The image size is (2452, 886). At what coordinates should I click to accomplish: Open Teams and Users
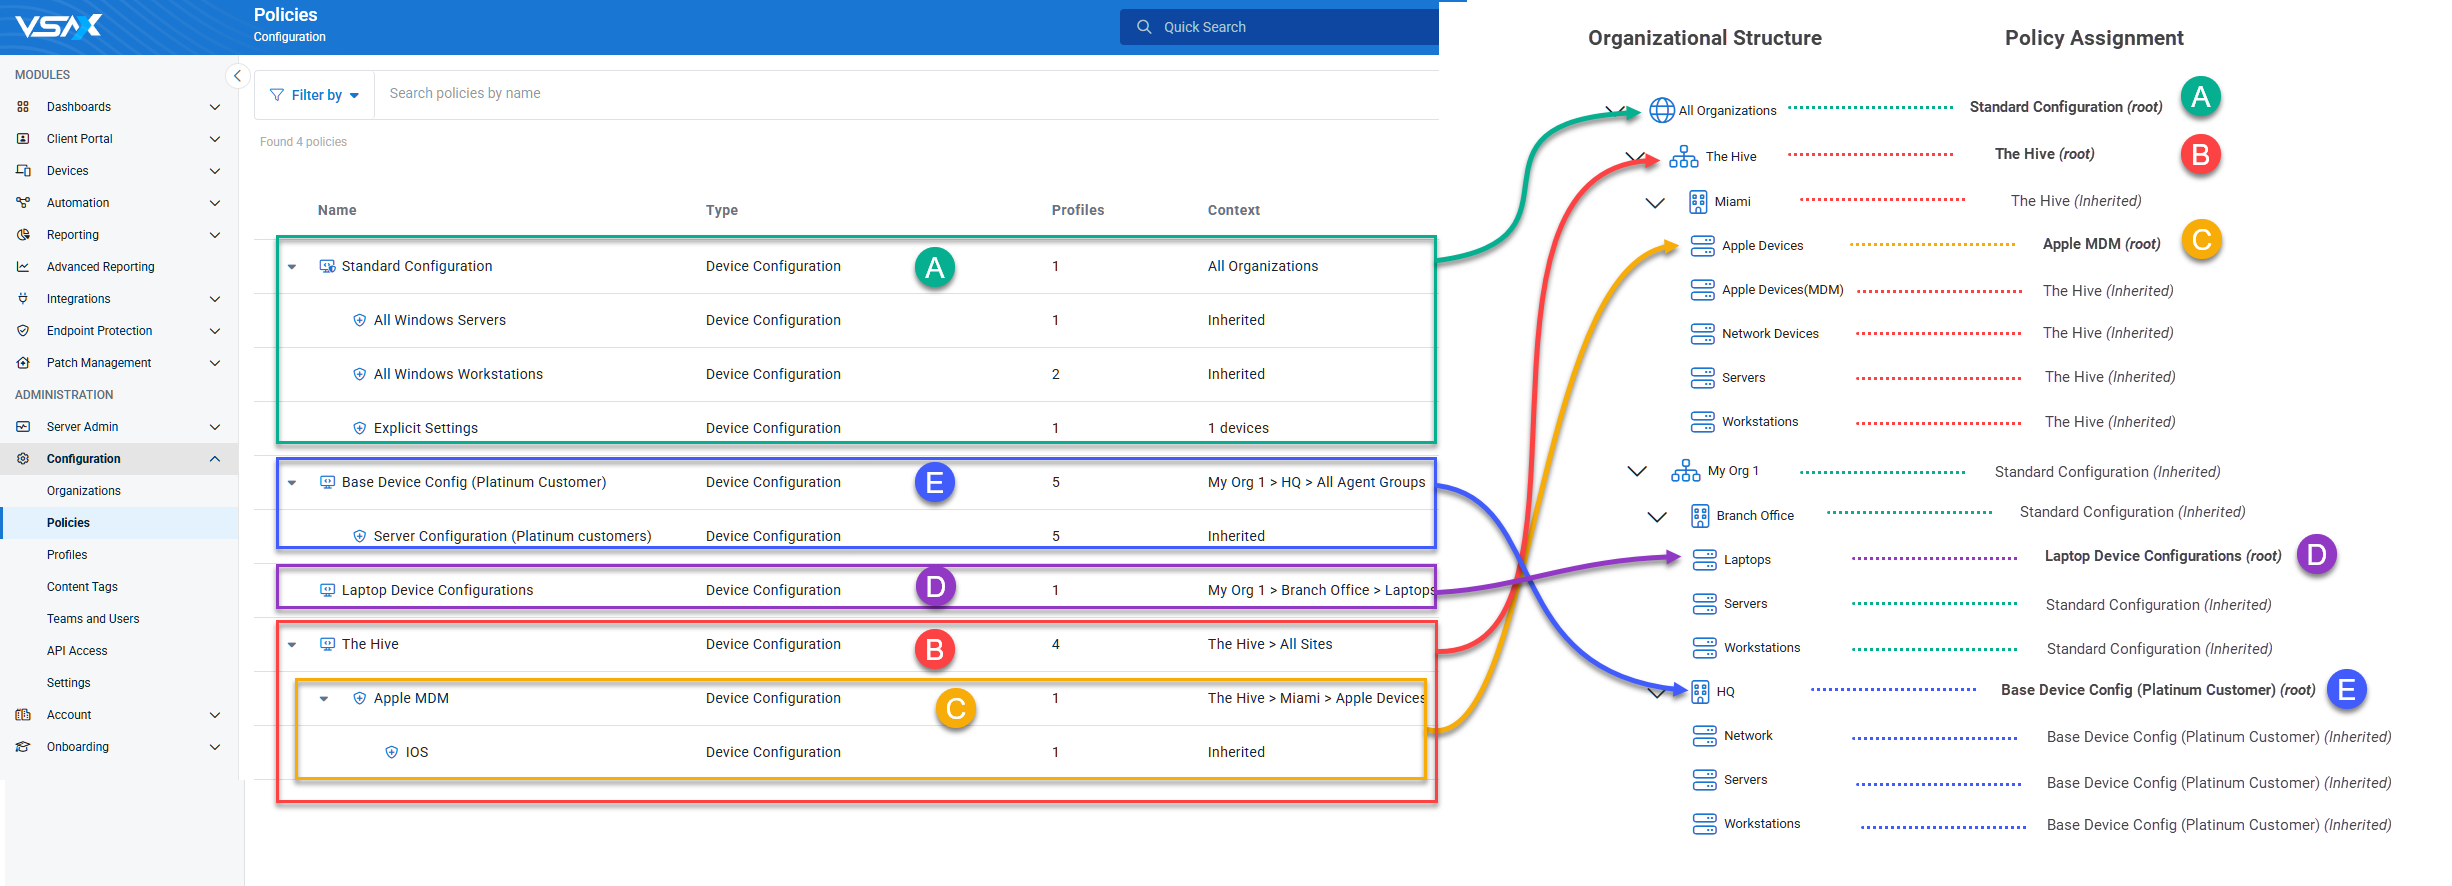pyautogui.click(x=93, y=619)
